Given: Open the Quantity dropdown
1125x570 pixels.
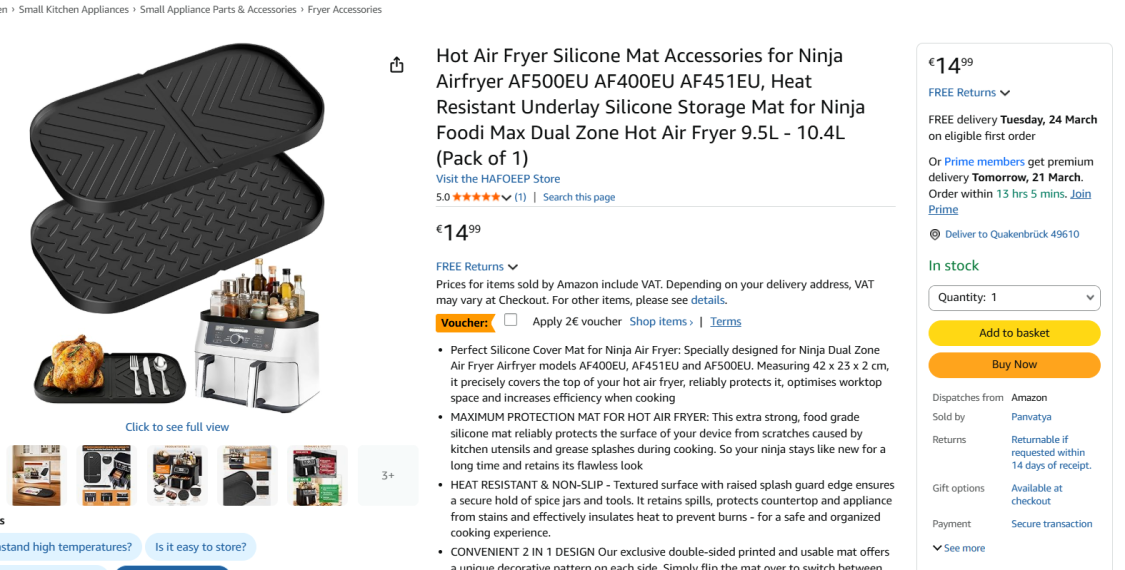Looking at the screenshot, I should coord(1014,298).
